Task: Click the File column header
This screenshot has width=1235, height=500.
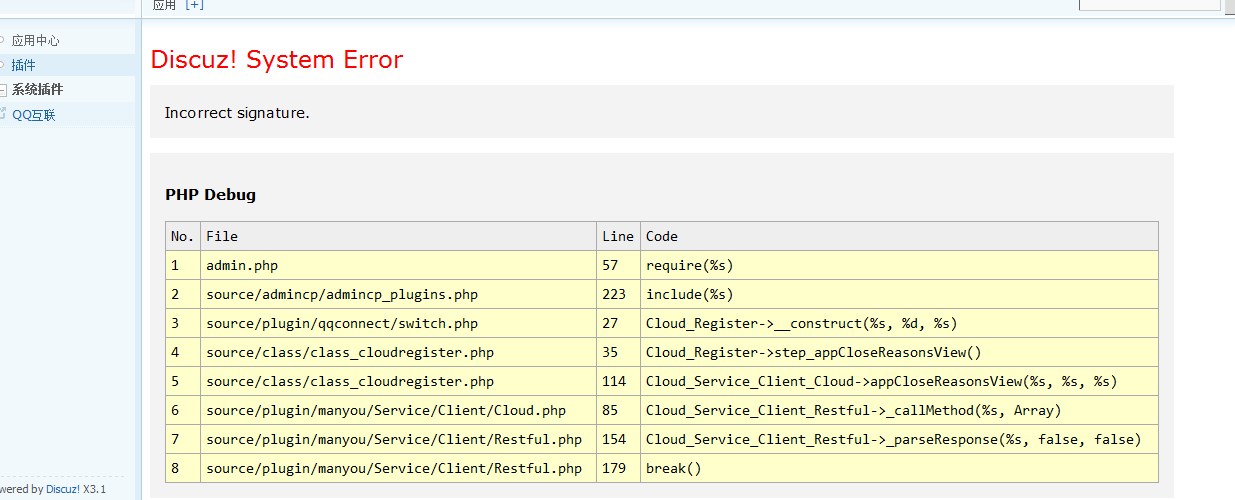Action: [222, 236]
